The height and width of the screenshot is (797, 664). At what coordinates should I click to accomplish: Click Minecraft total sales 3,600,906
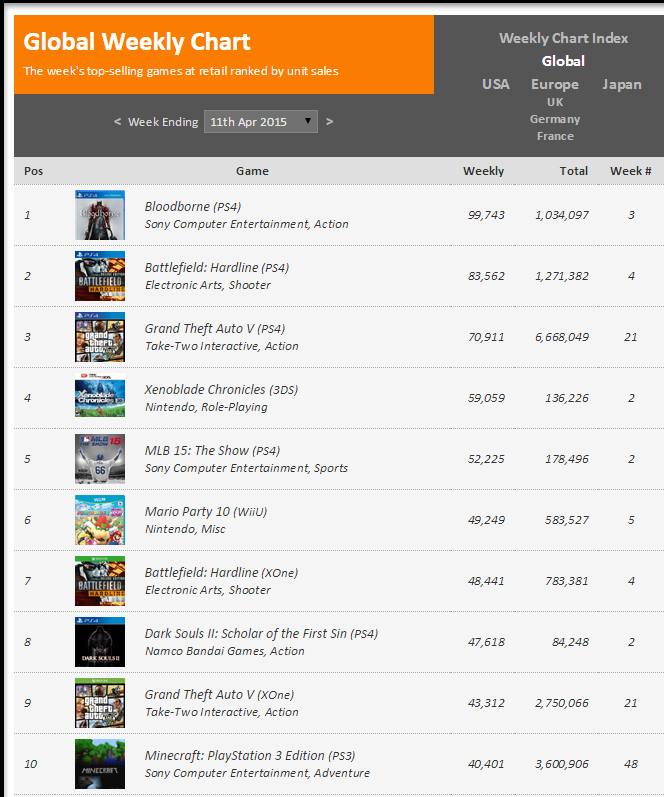click(562, 764)
